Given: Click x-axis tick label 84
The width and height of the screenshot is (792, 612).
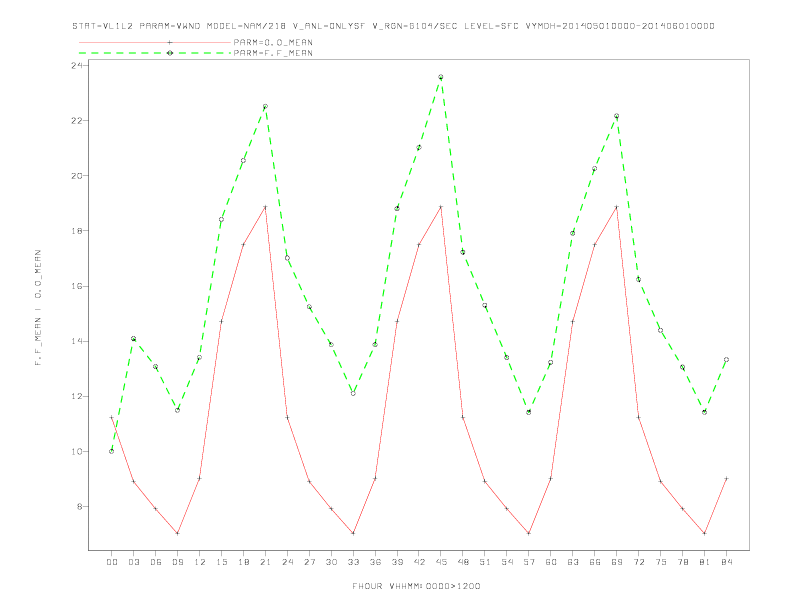Looking at the screenshot, I should [727, 562].
